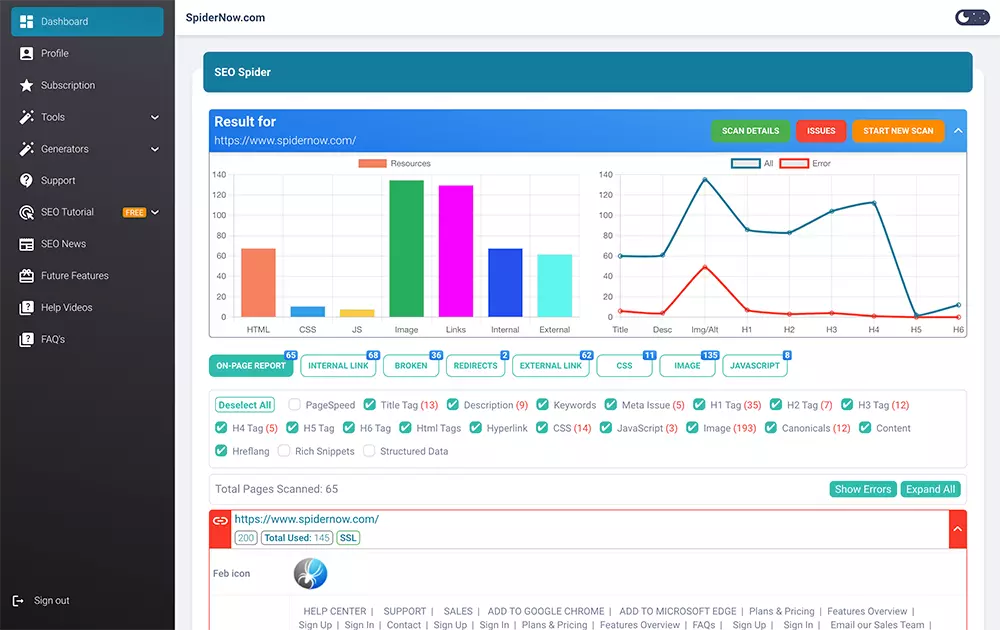Click the SpiderNow.com header title

[225, 18]
